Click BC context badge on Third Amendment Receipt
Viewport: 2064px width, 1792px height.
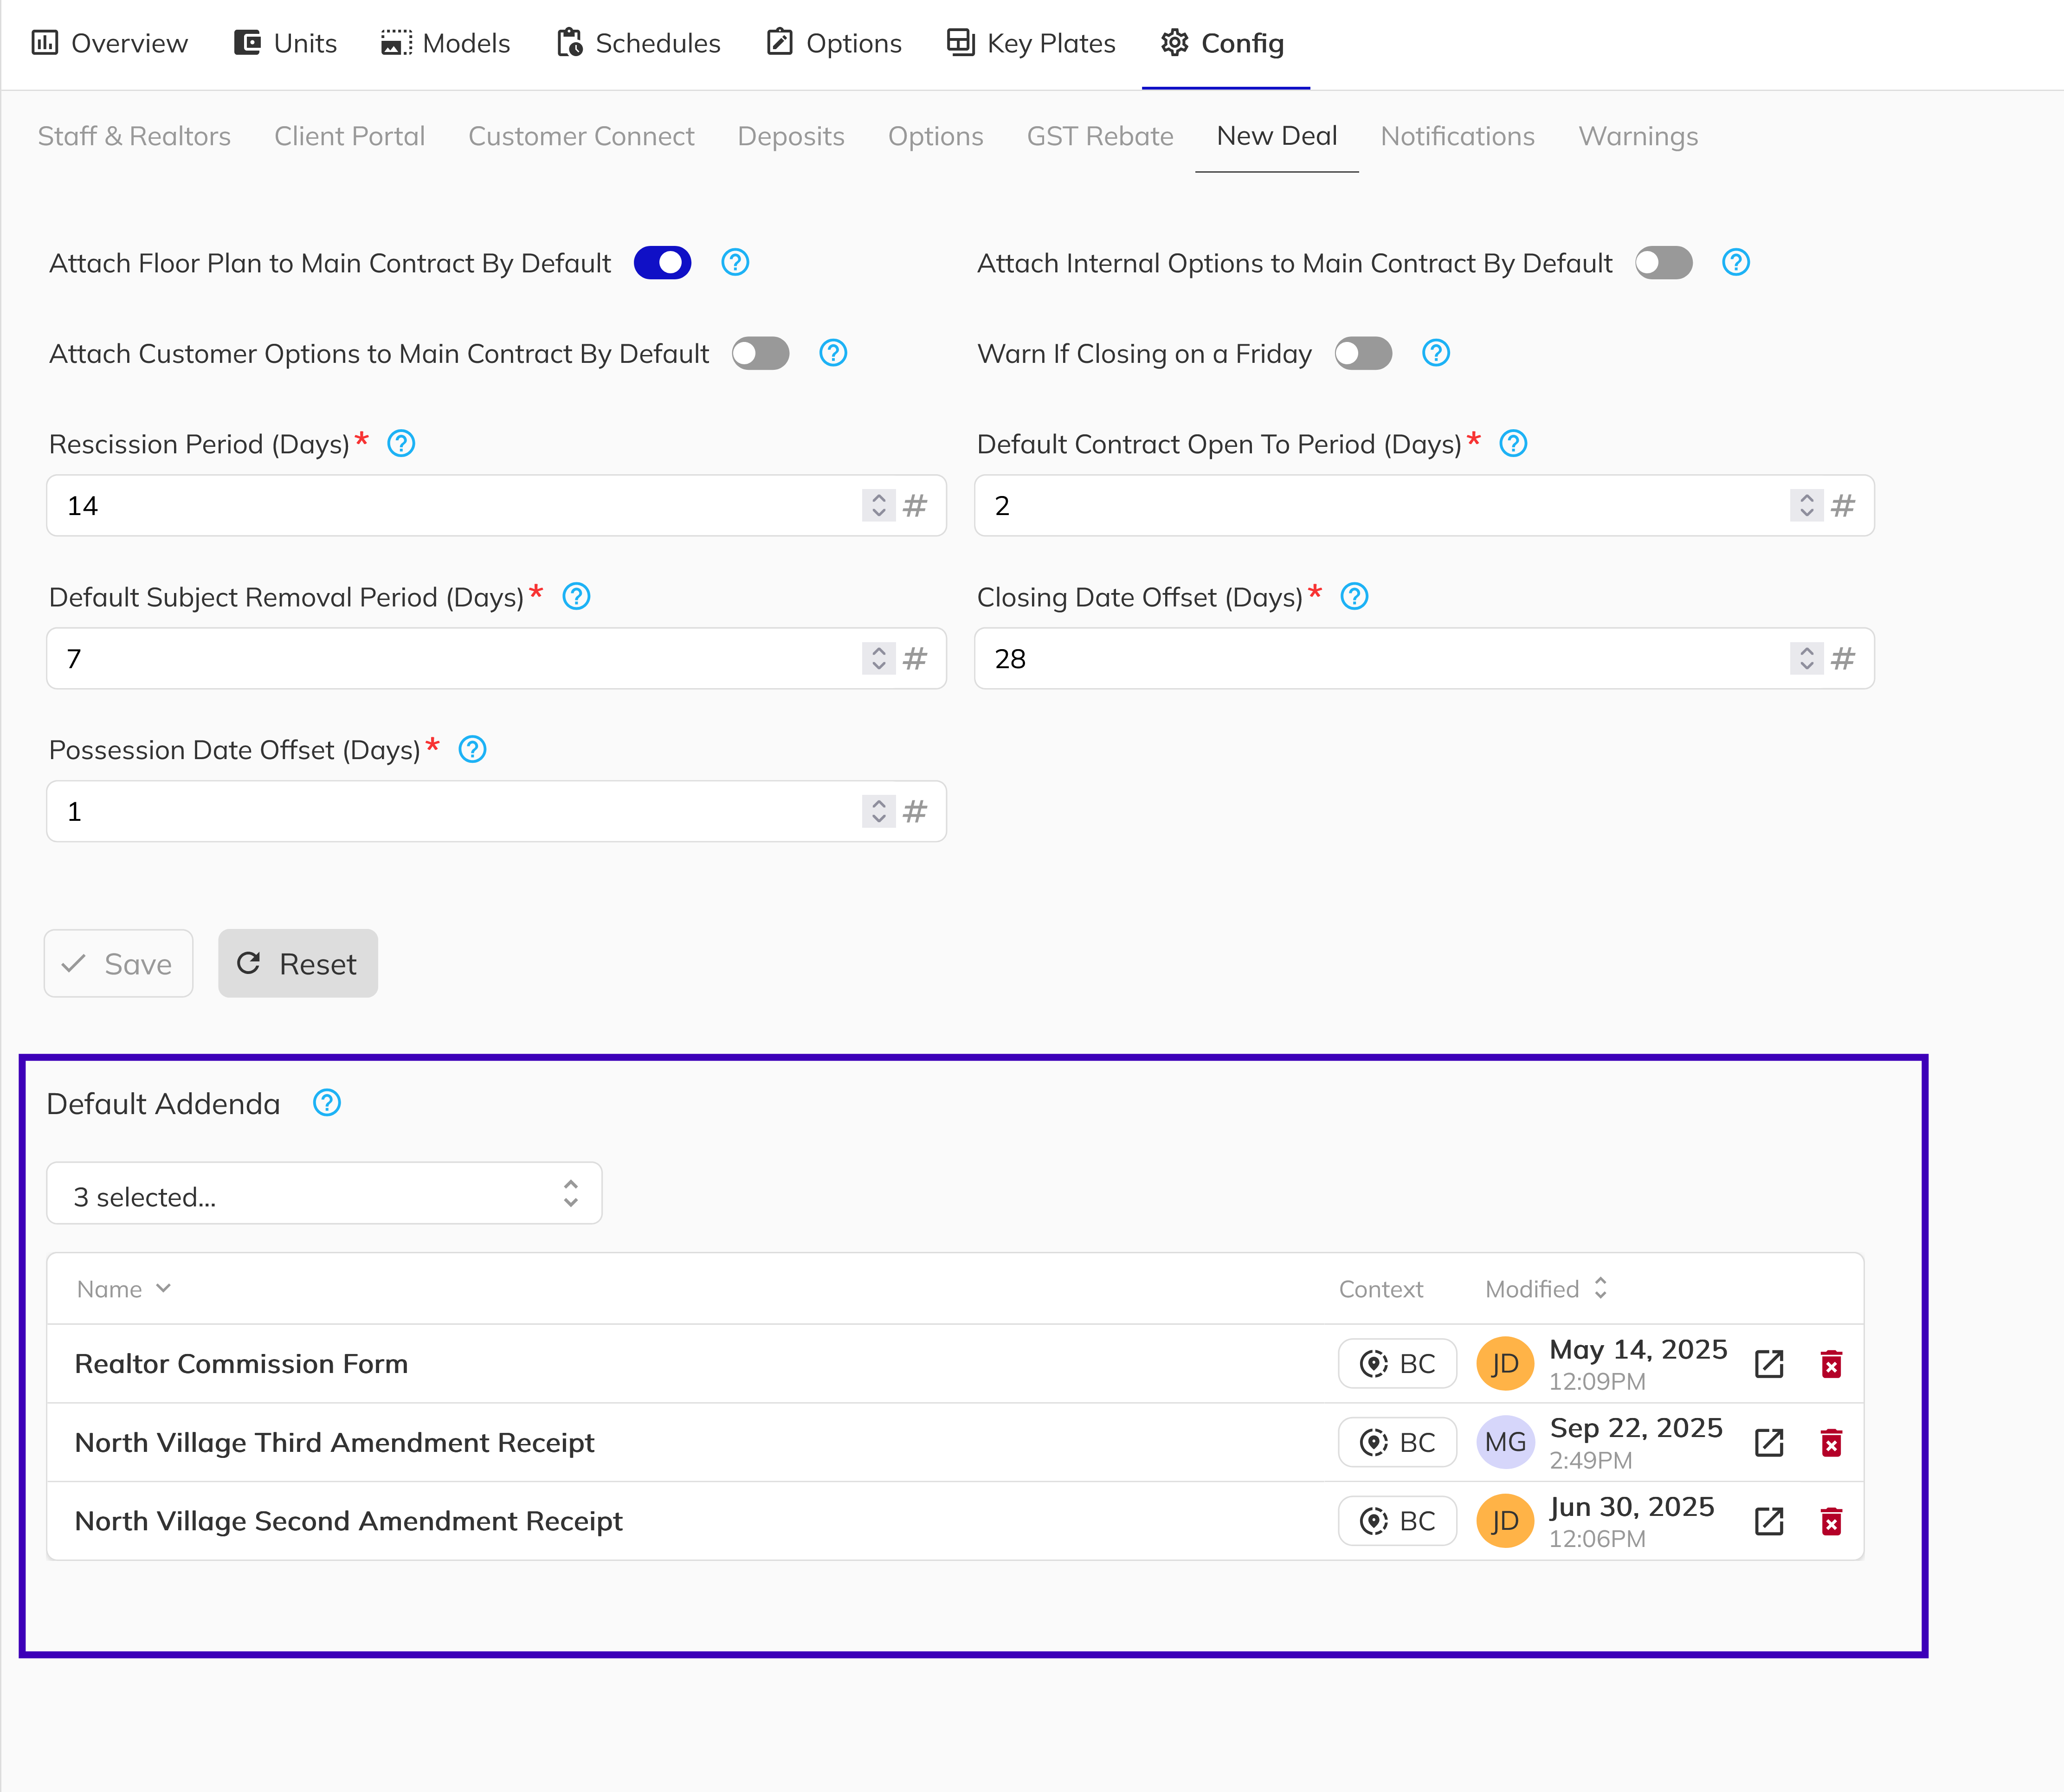[1397, 1443]
